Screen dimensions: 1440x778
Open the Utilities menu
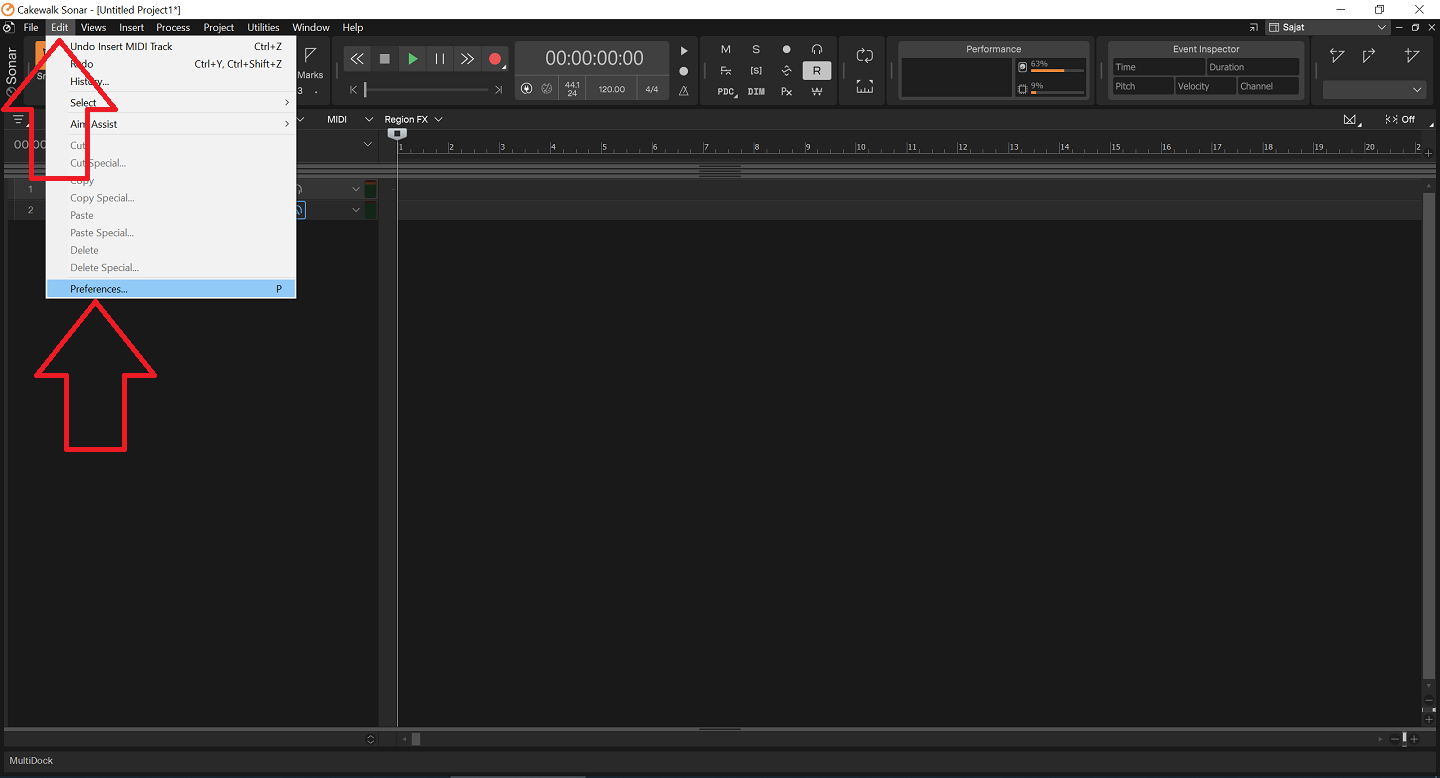coord(263,27)
